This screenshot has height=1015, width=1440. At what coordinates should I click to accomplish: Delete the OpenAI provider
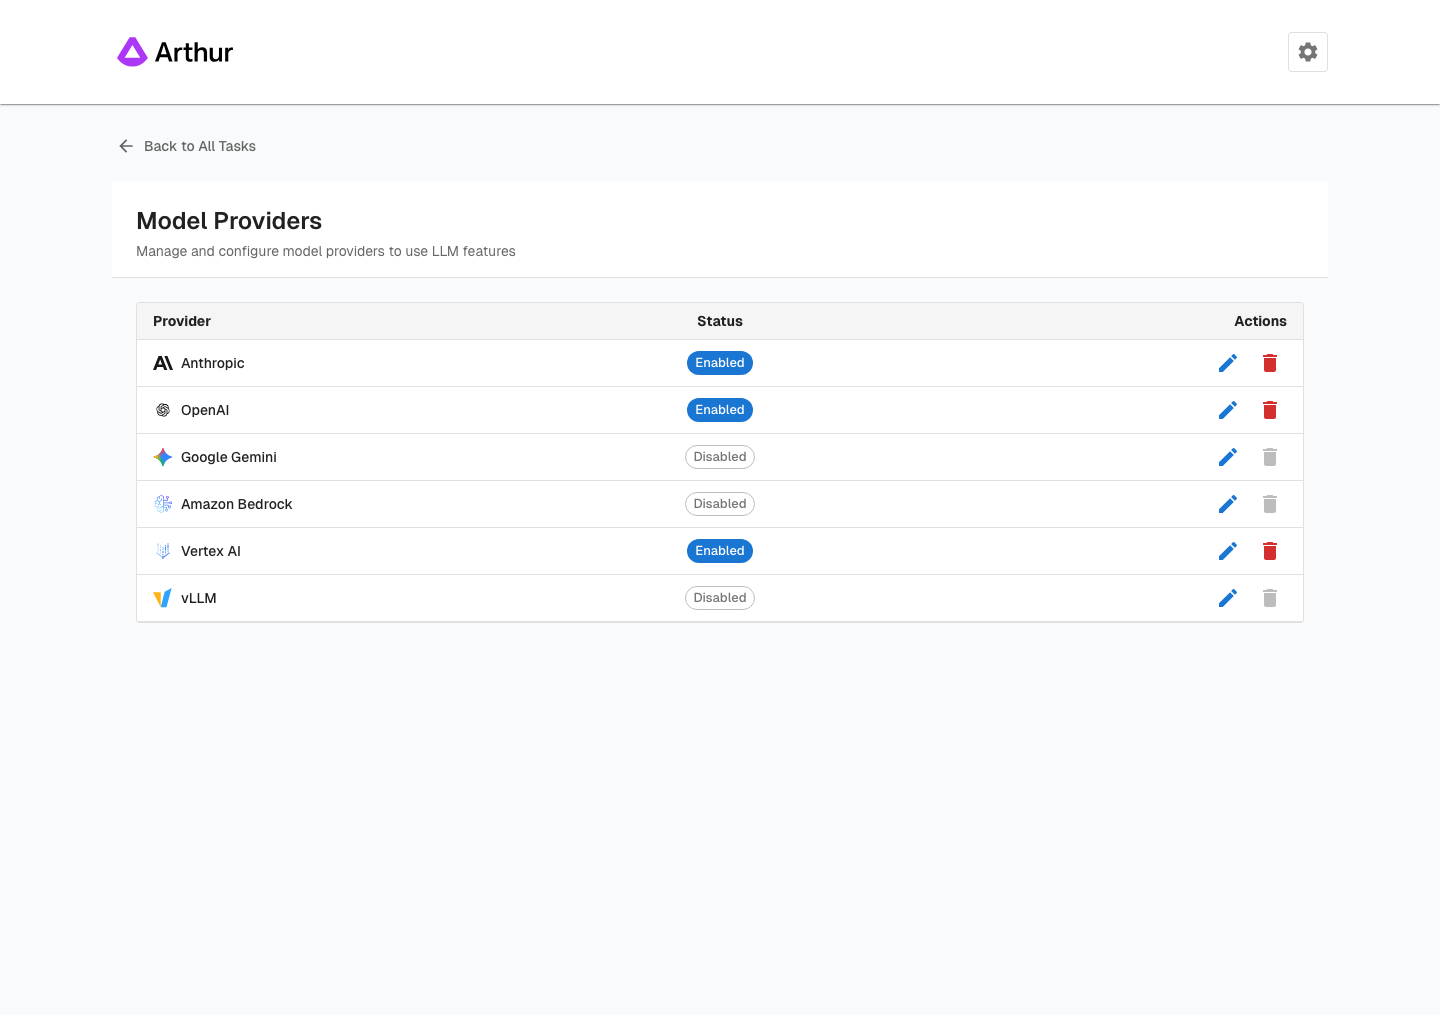[x=1270, y=410]
